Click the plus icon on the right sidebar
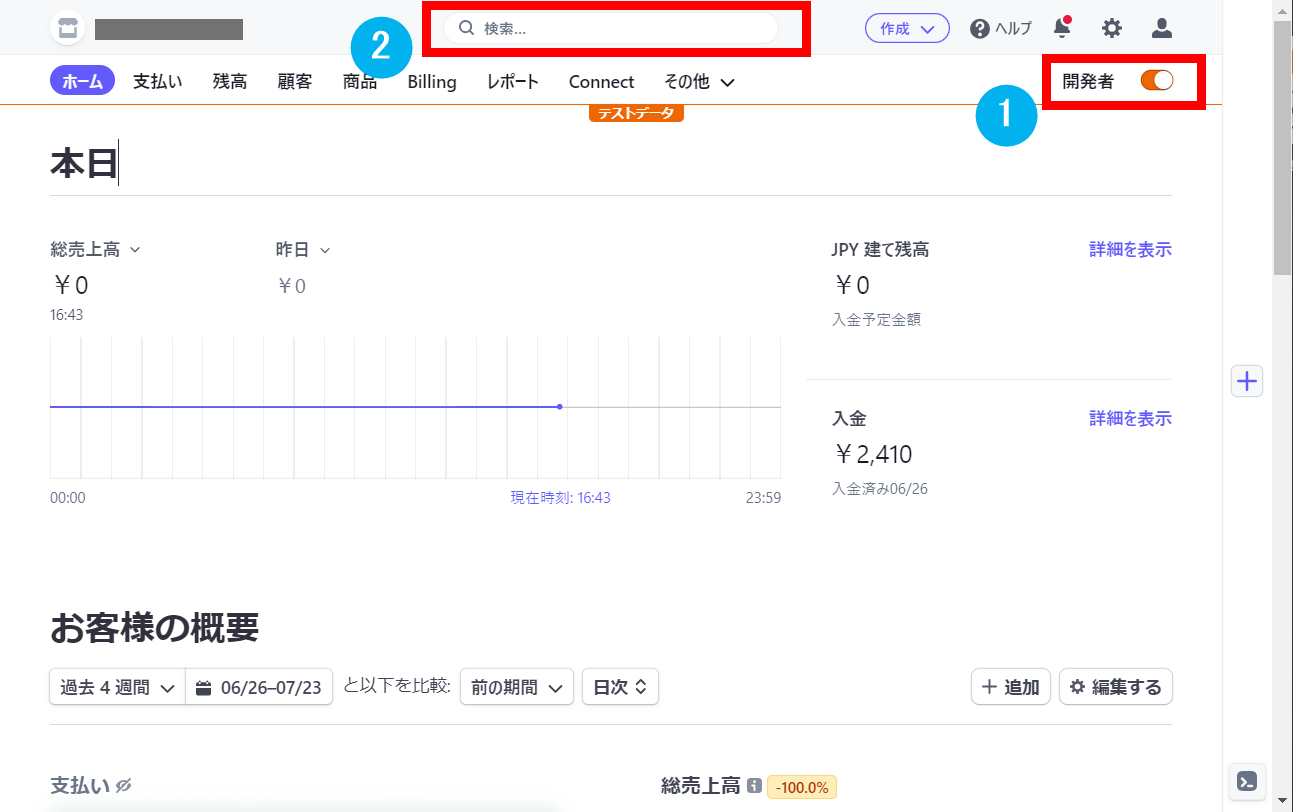 point(1247,381)
